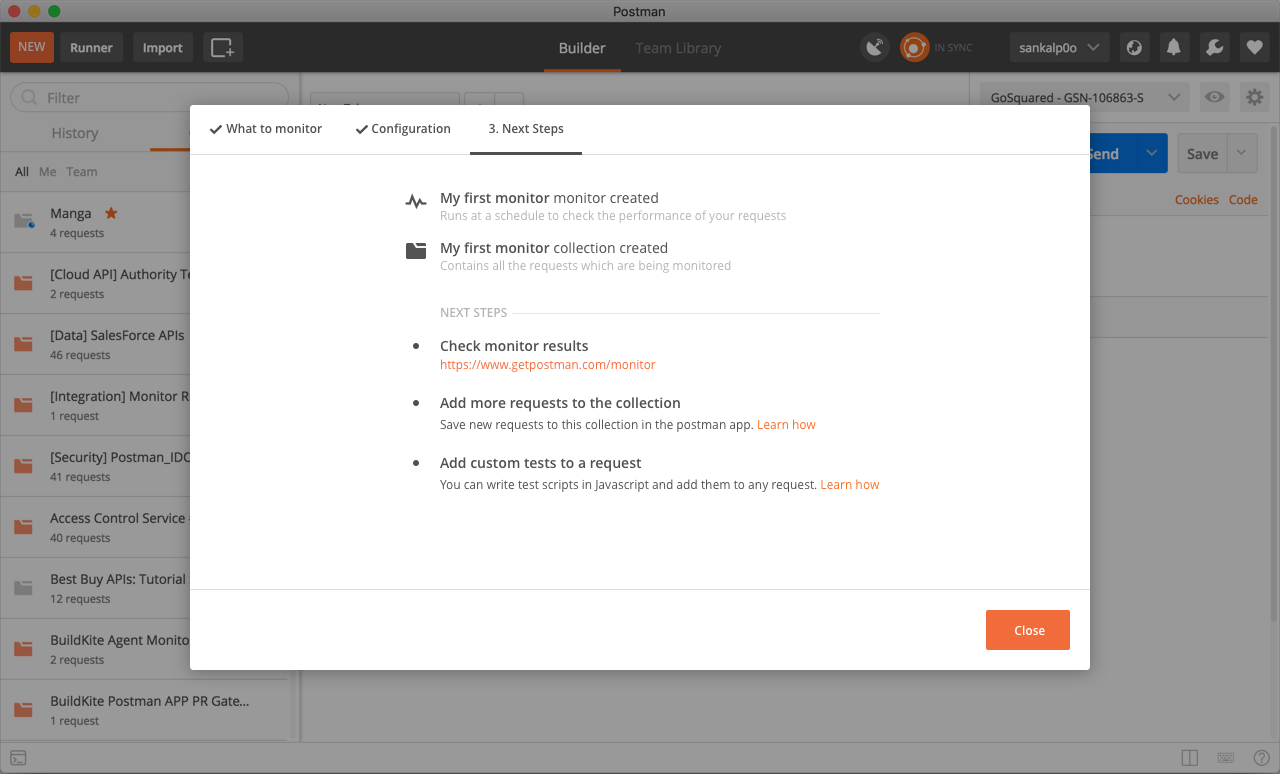Image resolution: width=1280 pixels, height=774 pixels.
Task: Click the [Integration] Monitor collection folder icon
Action: click(24, 405)
